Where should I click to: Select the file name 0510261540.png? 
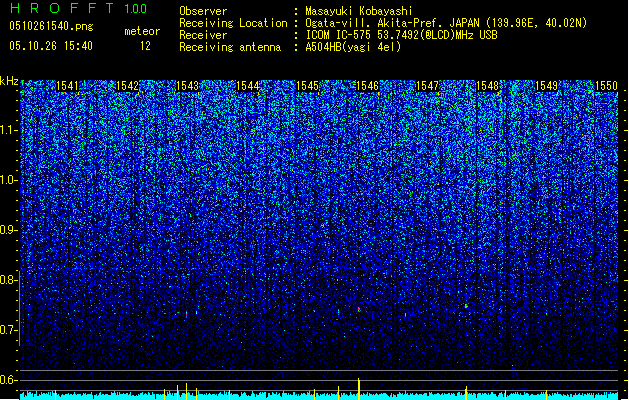[x=51, y=26]
